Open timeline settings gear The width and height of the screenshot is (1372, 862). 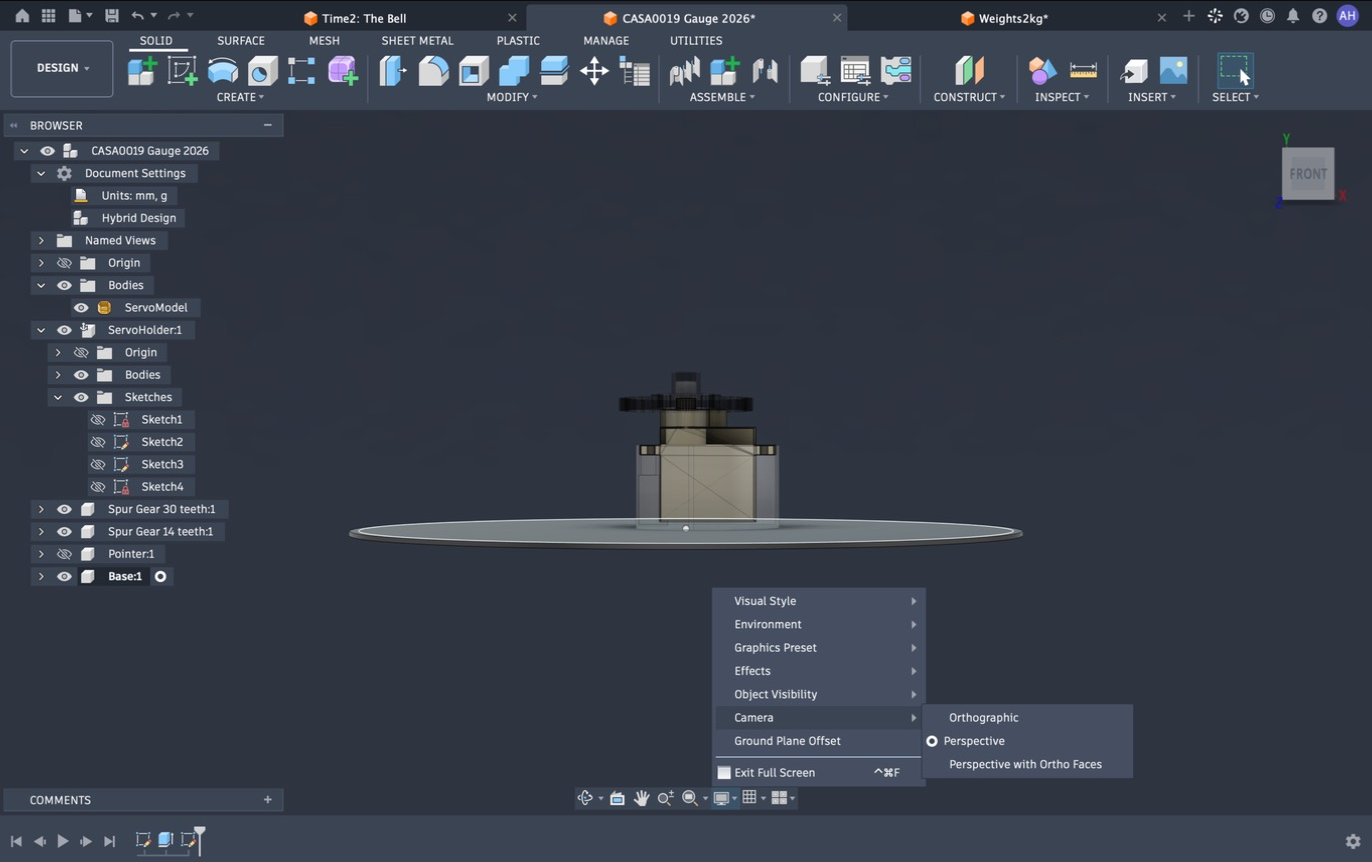[x=1353, y=841]
